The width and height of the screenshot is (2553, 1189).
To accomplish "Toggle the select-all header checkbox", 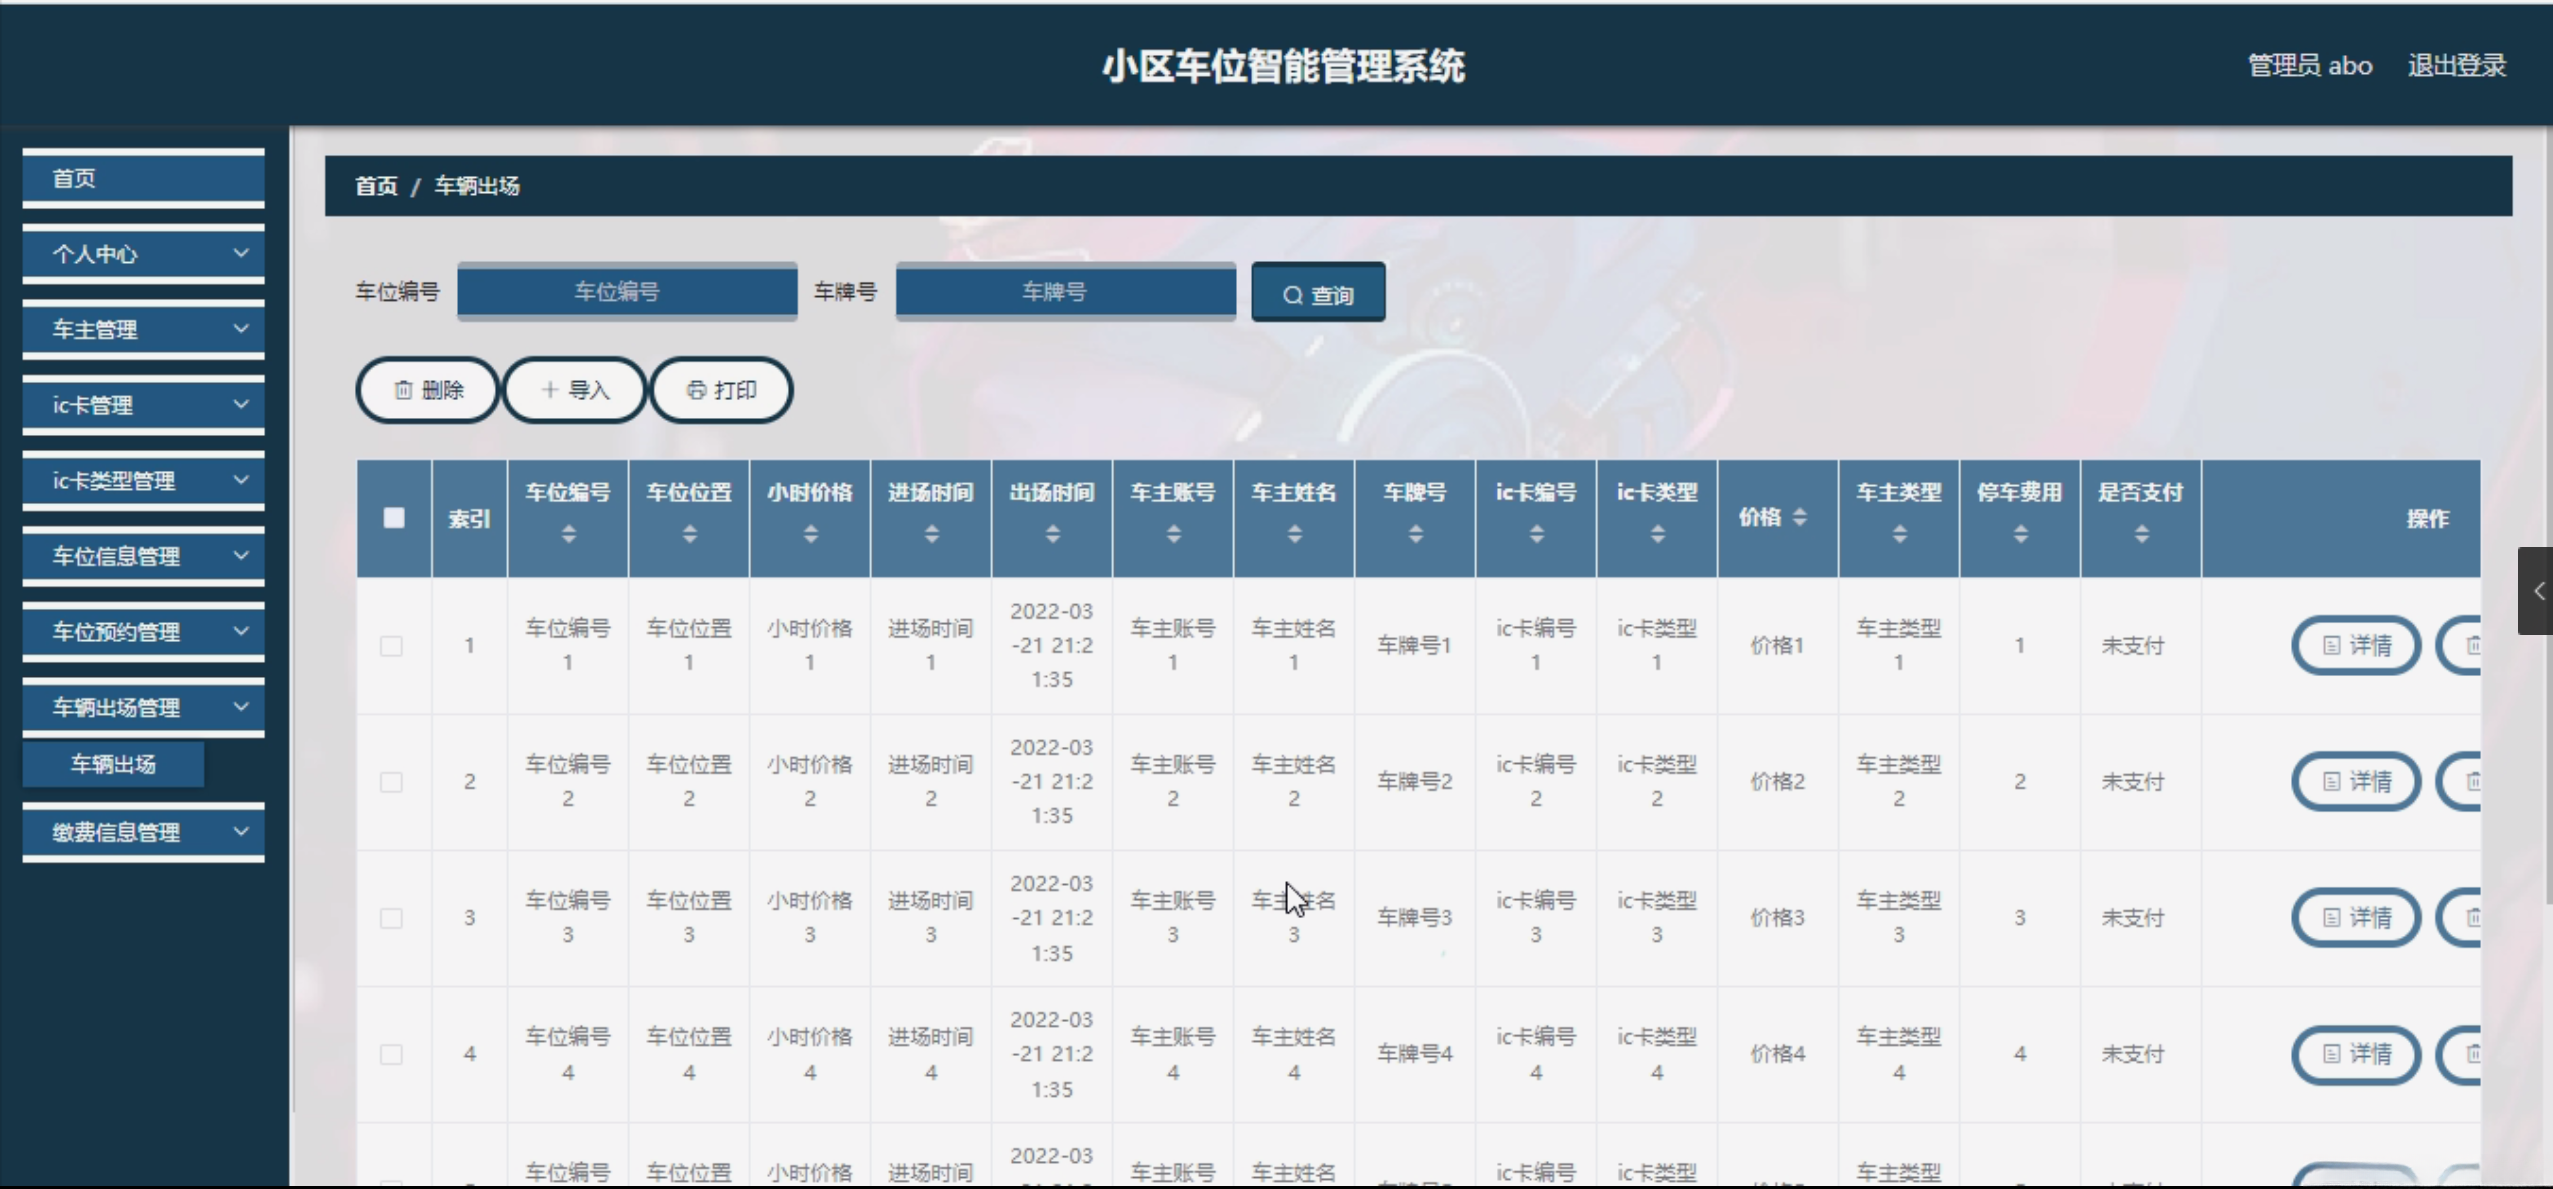I will [x=394, y=518].
